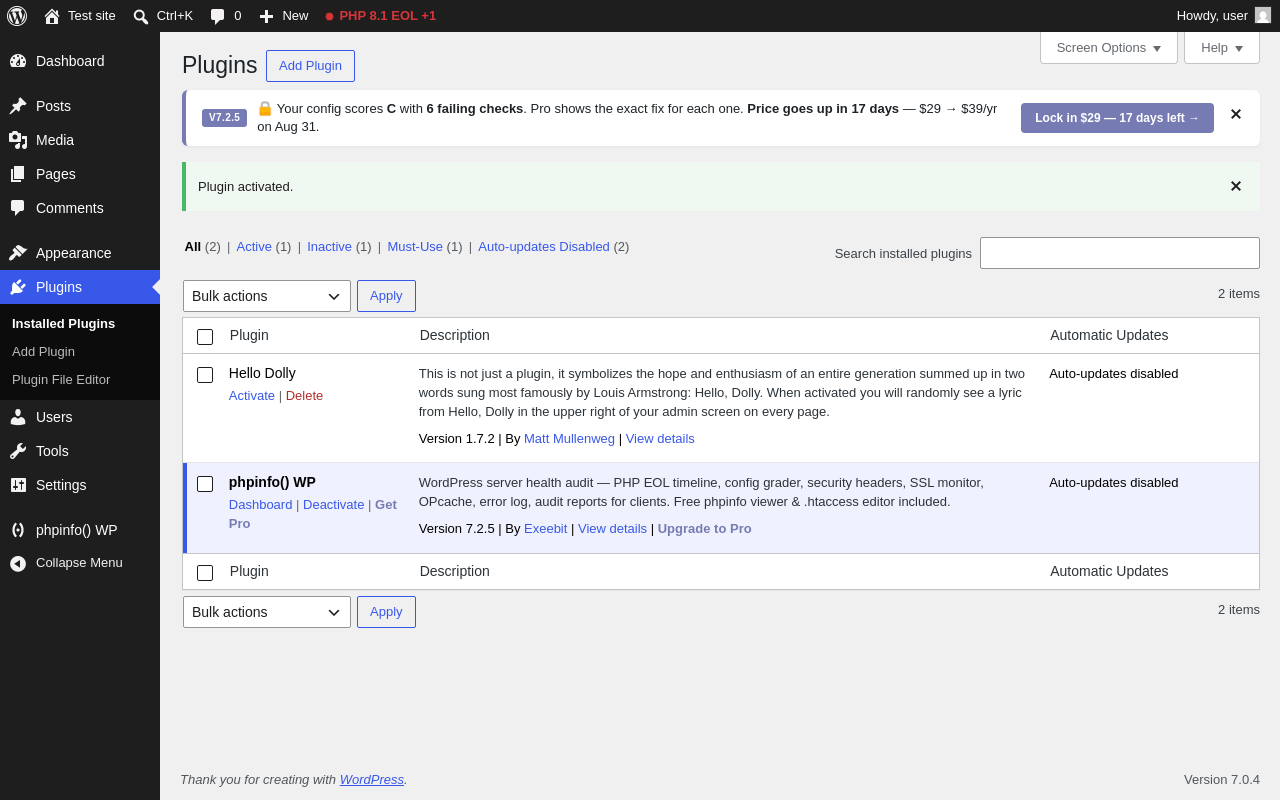The image size is (1280, 800).
Task: Click the New plus icon
Action: (266, 16)
